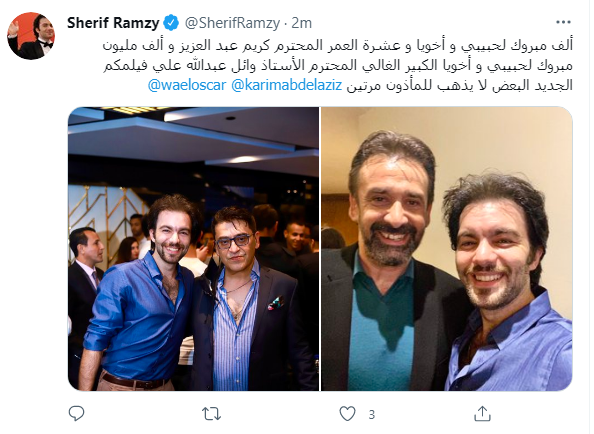
Task: Click the first line of Arabic tweet text
Action: coord(338,45)
